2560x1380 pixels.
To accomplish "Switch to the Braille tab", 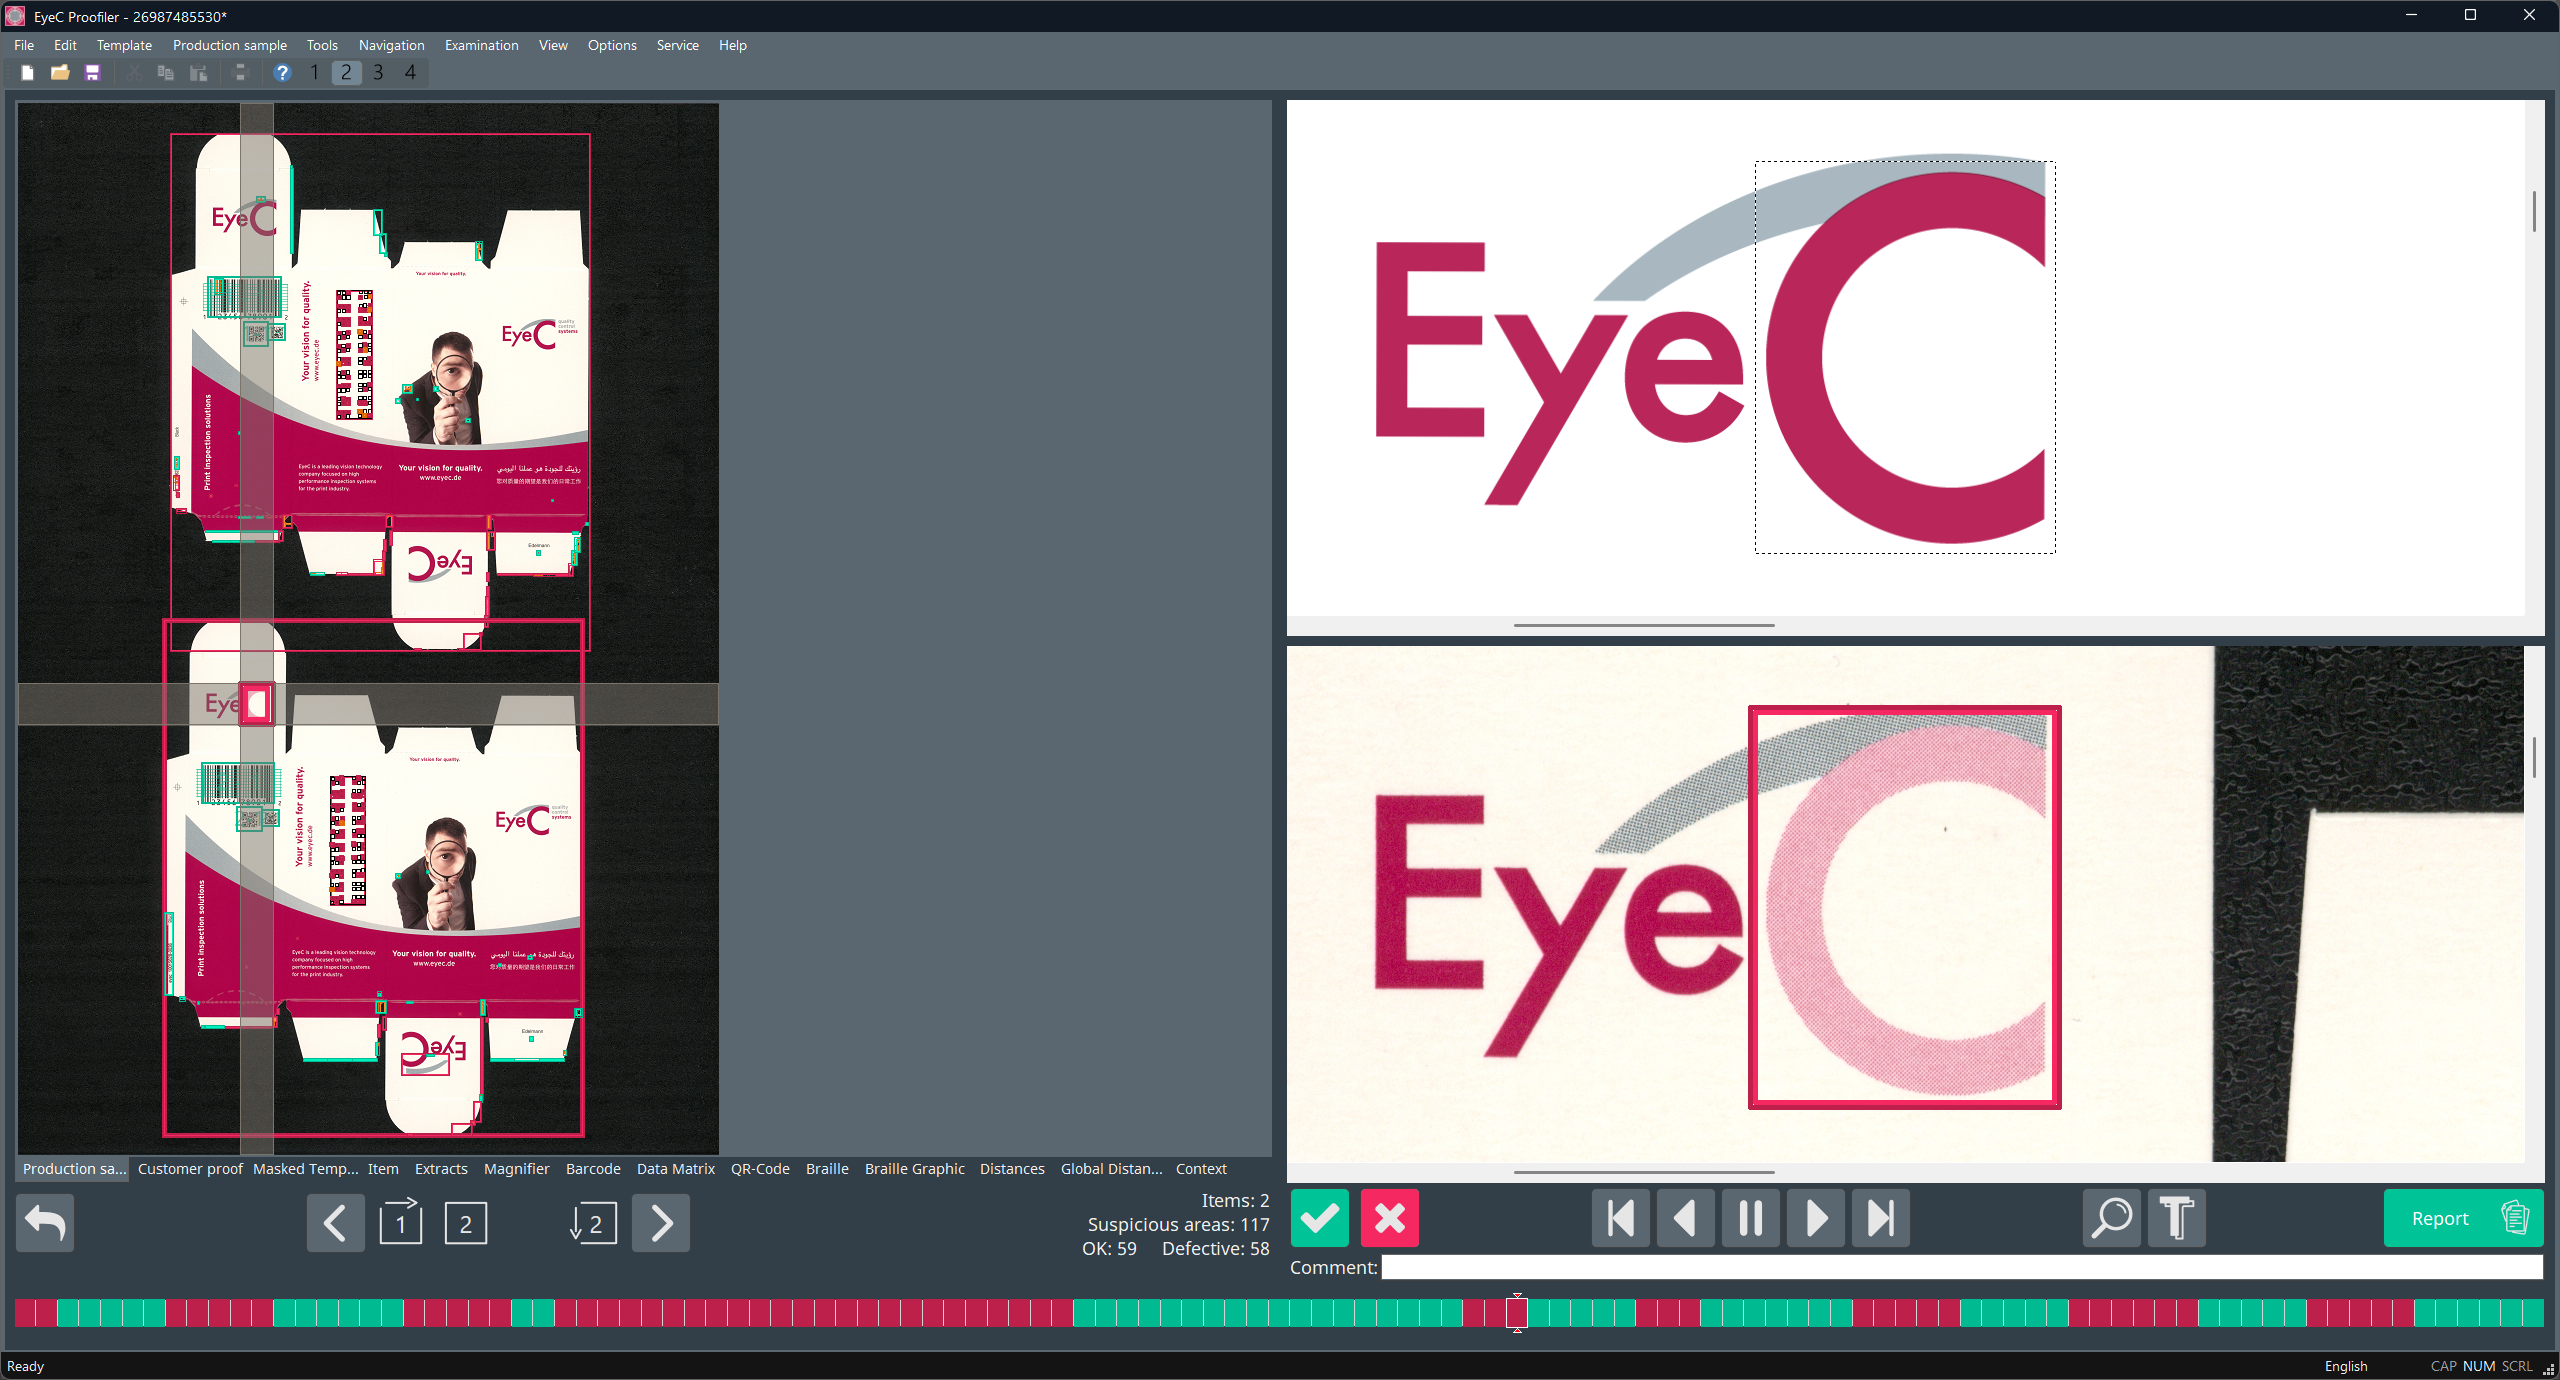I will [827, 1169].
